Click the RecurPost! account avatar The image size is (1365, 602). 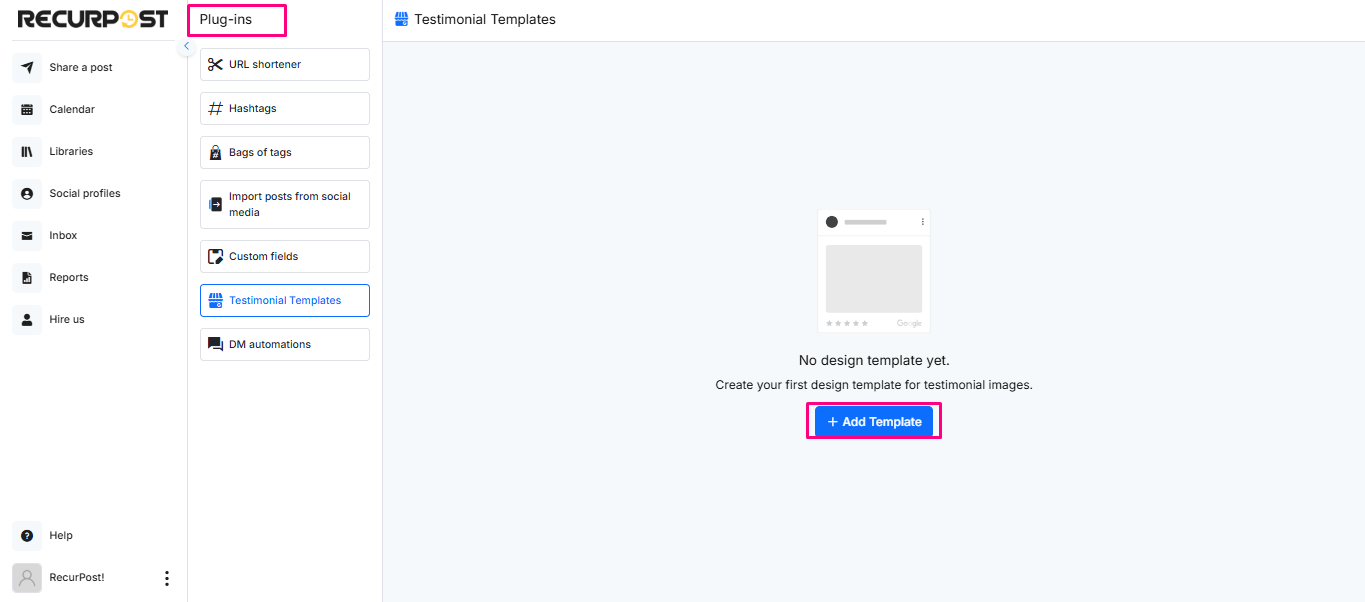pos(27,578)
